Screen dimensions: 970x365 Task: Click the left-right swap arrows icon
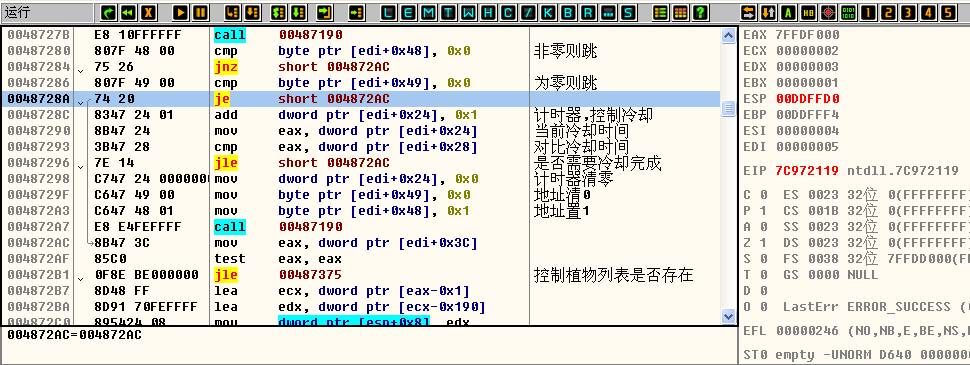(749, 12)
